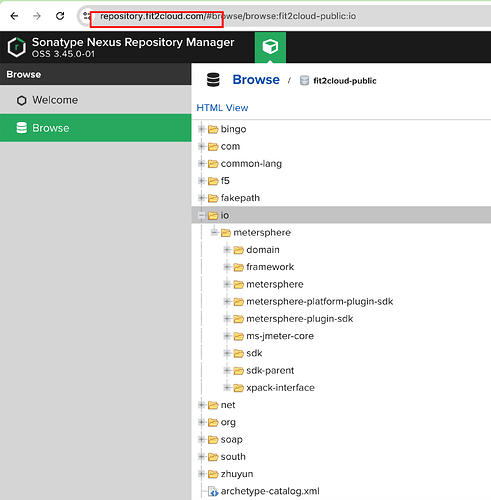Expand the org folder

pyautogui.click(x=201, y=422)
